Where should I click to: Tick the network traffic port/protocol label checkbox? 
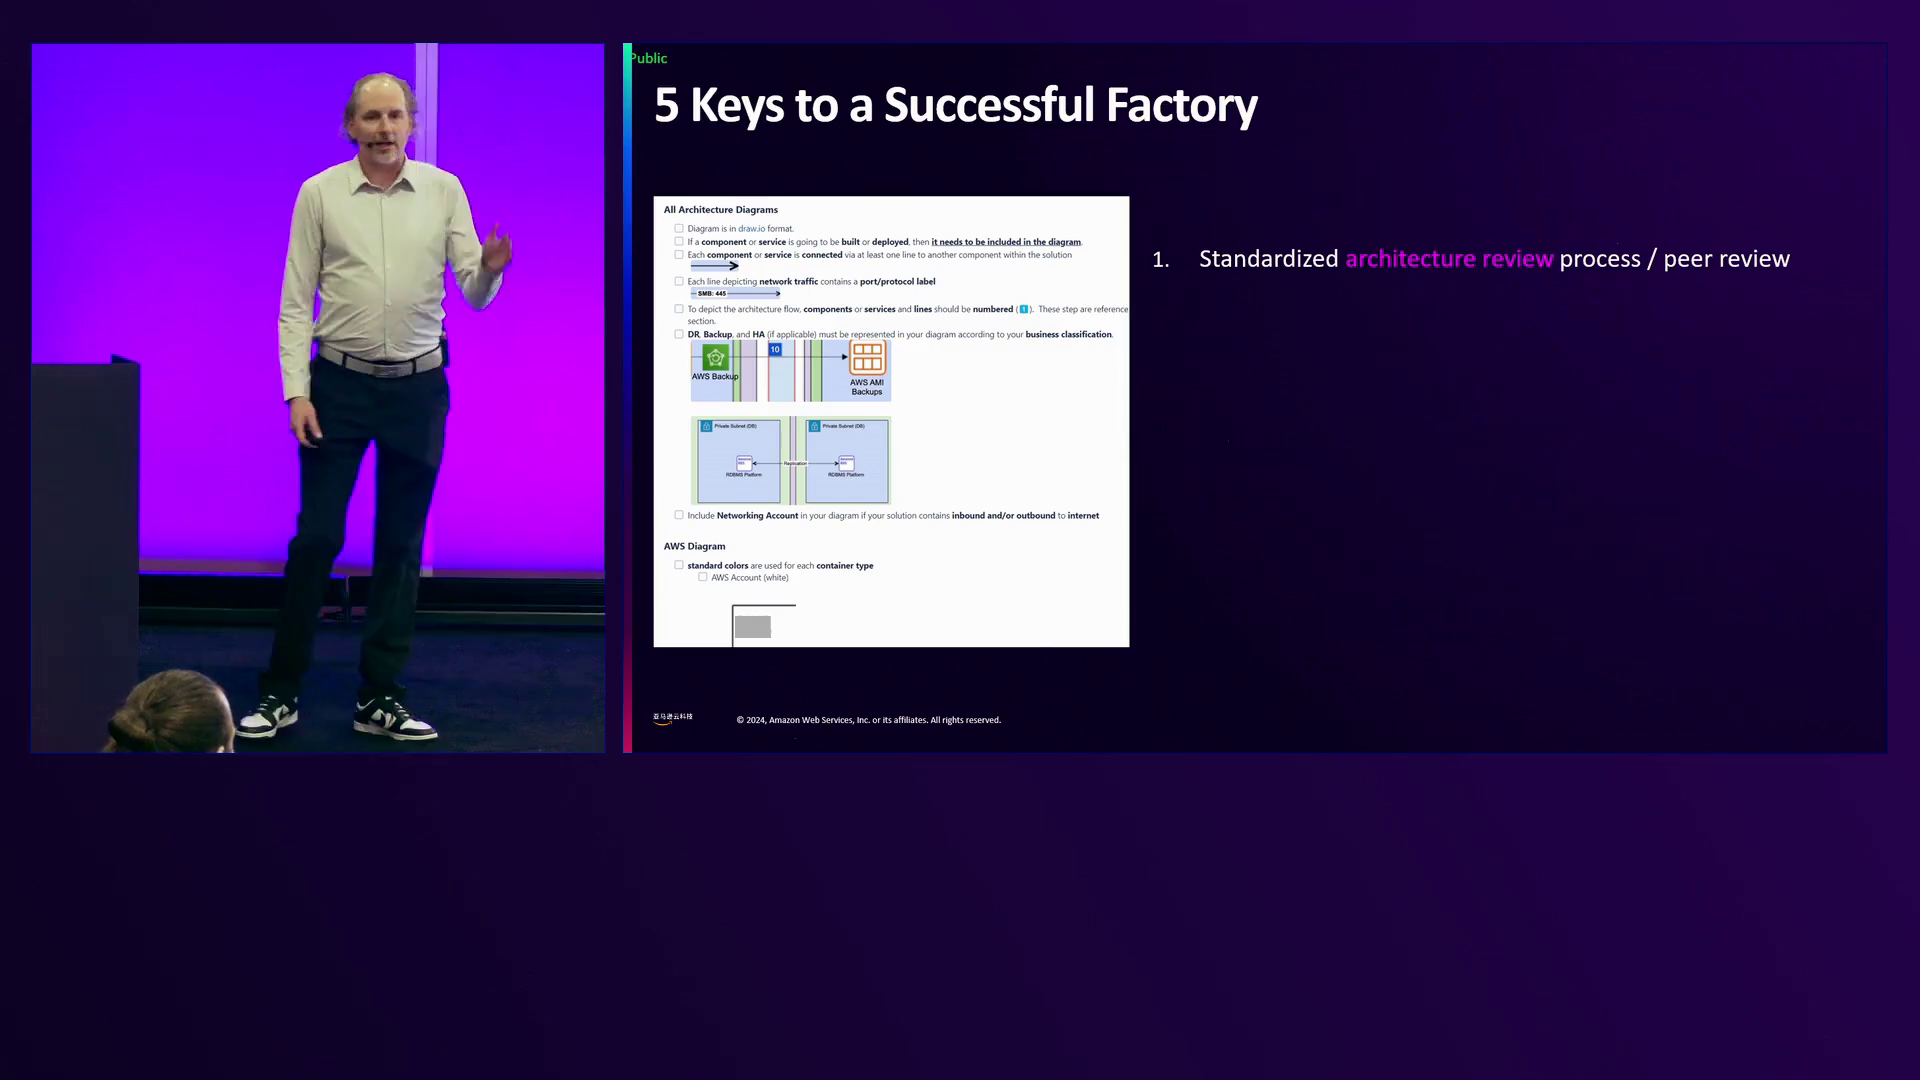pos(679,282)
